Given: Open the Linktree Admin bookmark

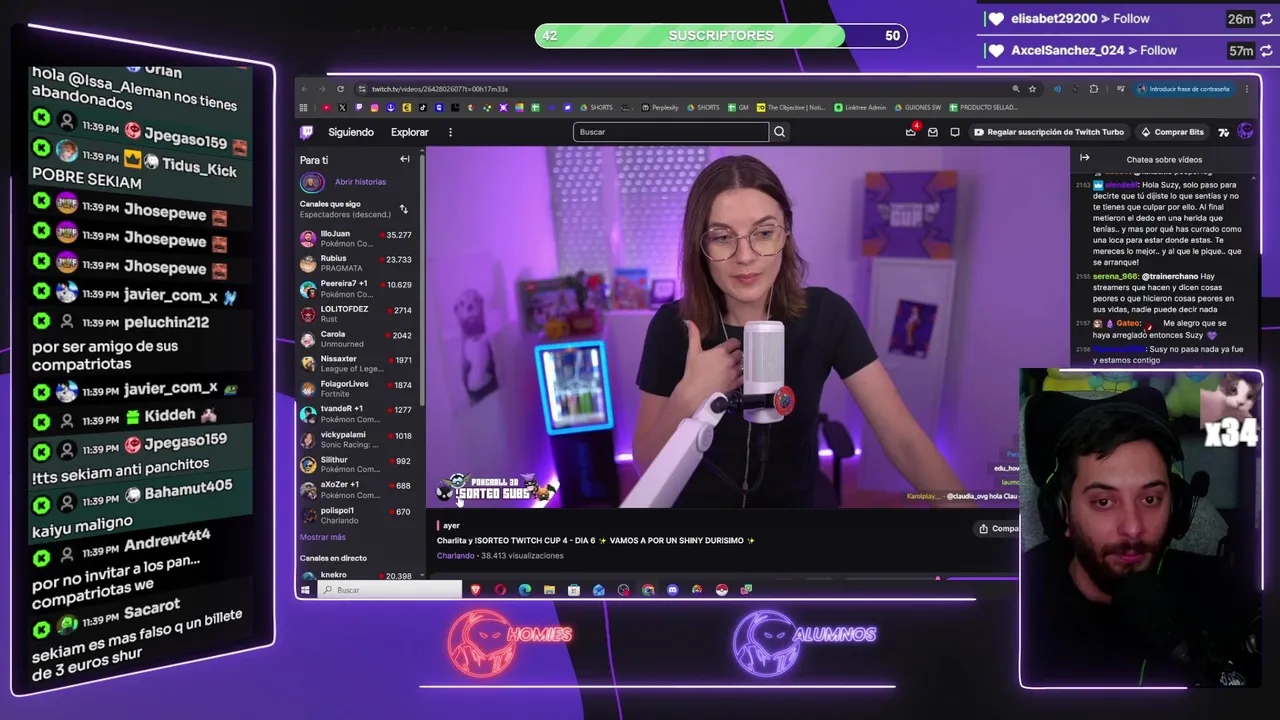Looking at the screenshot, I should point(861,107).
